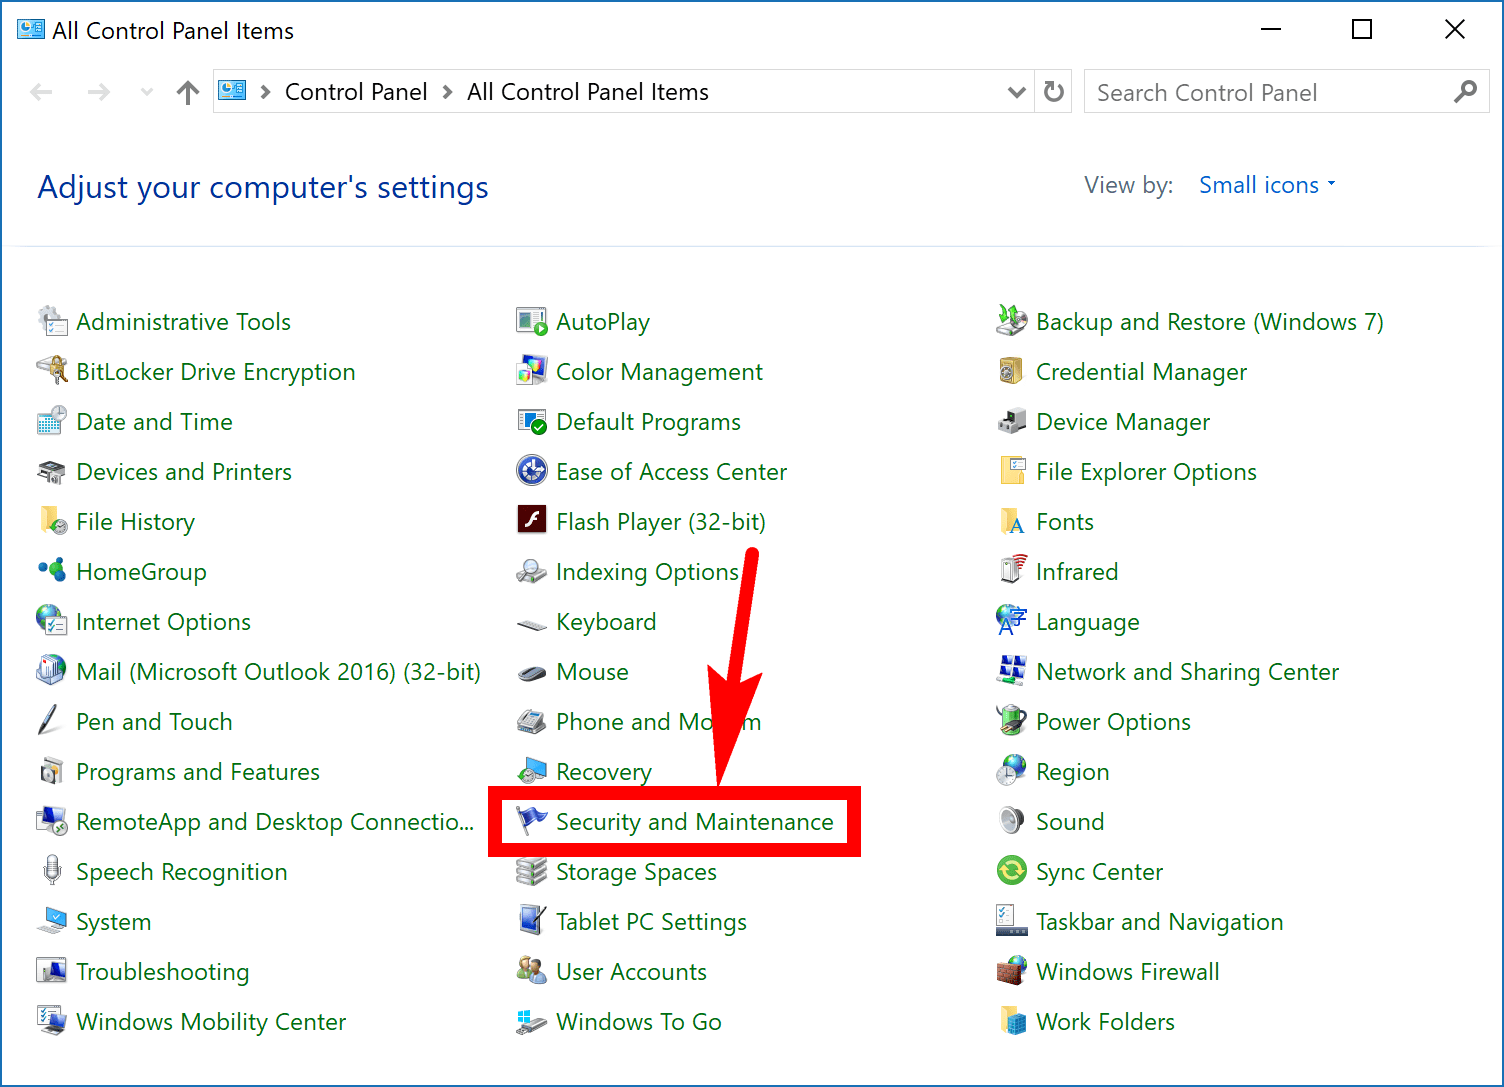This screenshot has width=1504, height=1087.
Task: Open Power Options
Action: tap(1113, 721)
